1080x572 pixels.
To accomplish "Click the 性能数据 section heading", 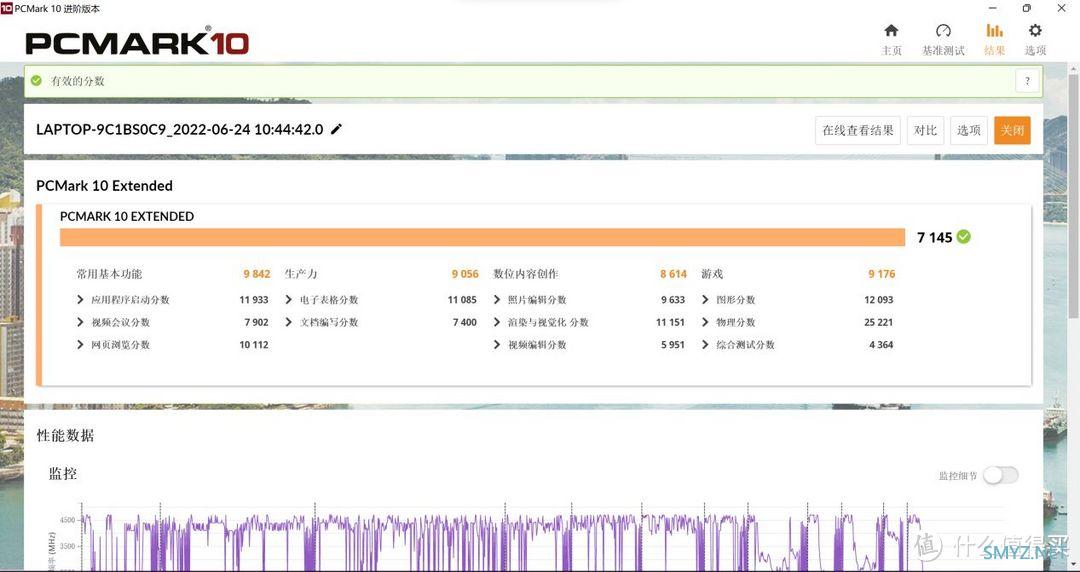I will (65, 436).
